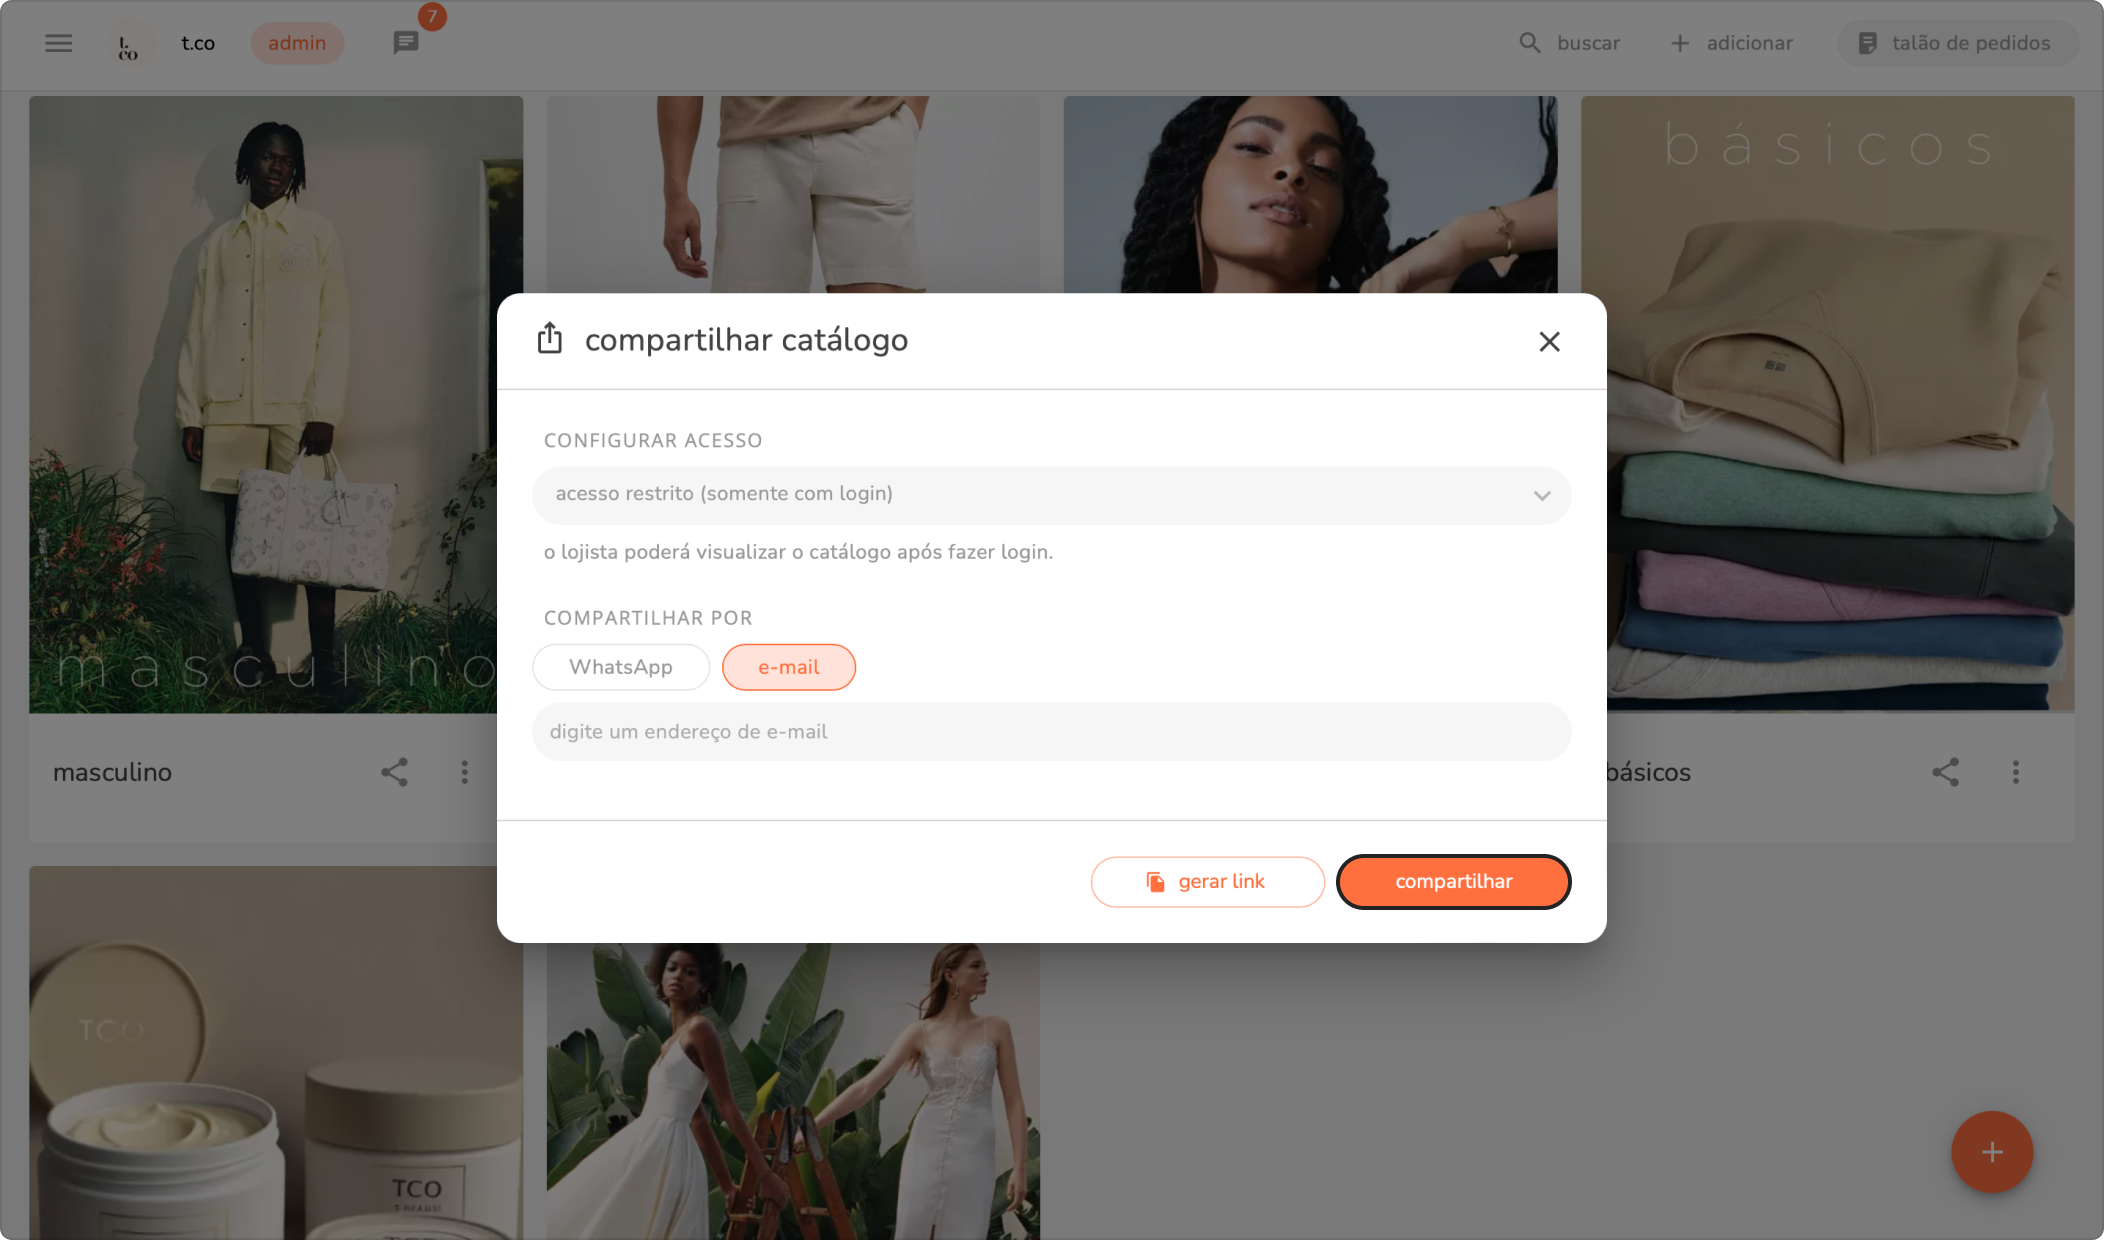This screenshot has width=2104, height=1240.
Task: Click the plus icon next to adicionar
Action: (x=1680, y=43)
